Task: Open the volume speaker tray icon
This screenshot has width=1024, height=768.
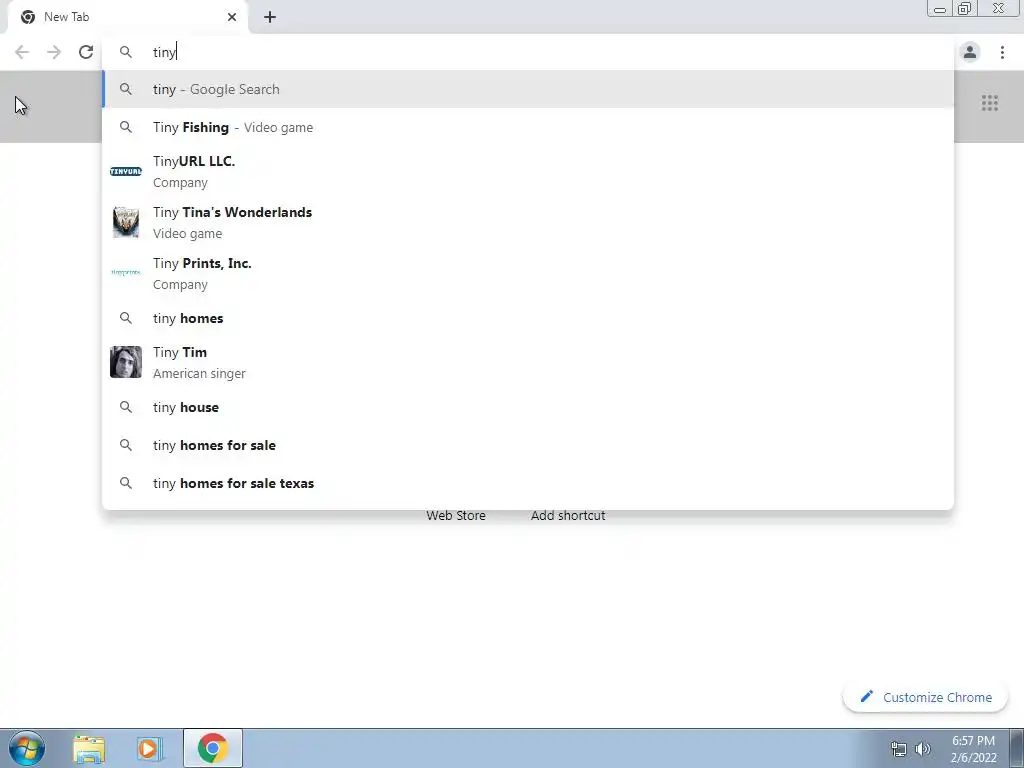Action: (923, 749)
